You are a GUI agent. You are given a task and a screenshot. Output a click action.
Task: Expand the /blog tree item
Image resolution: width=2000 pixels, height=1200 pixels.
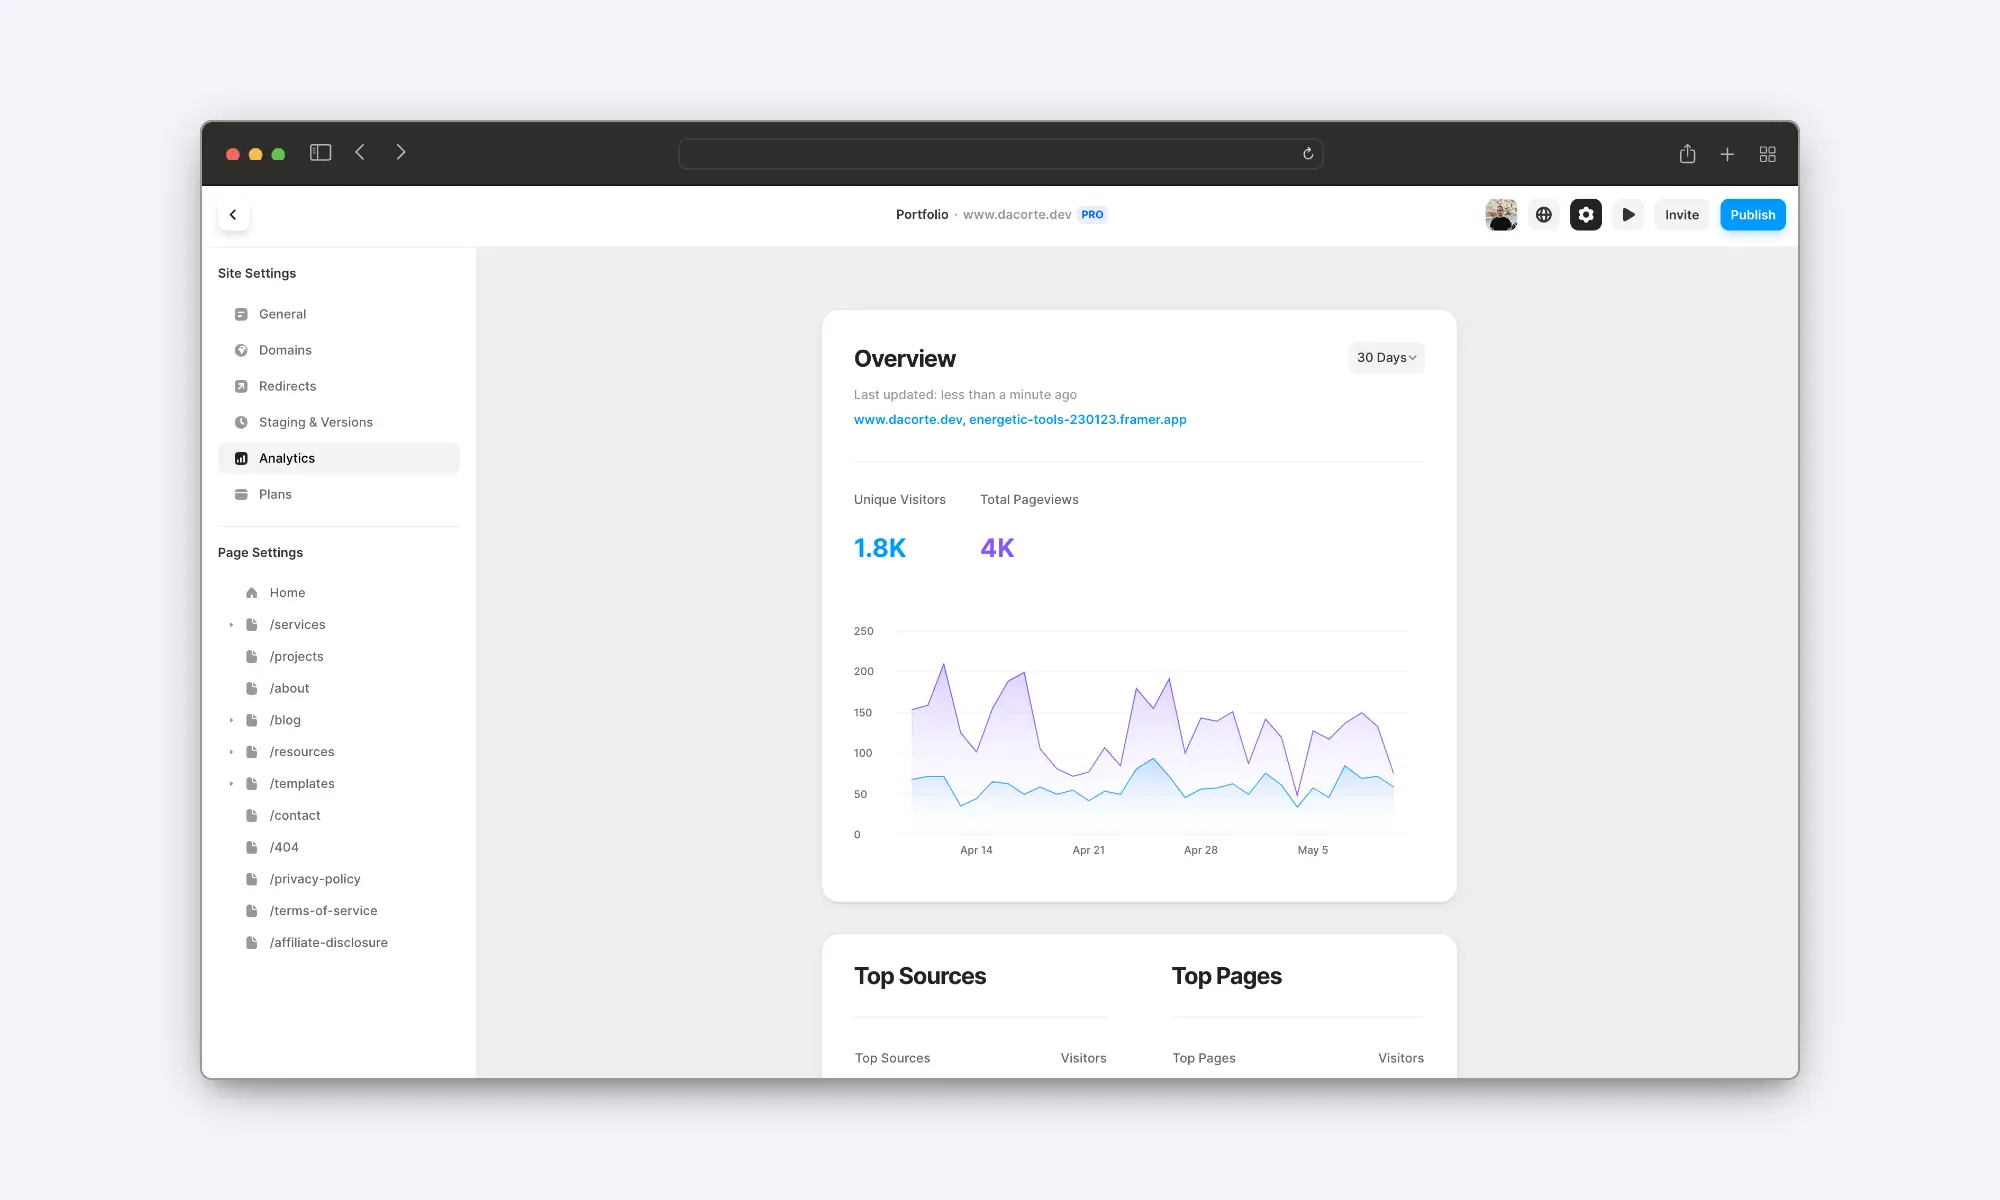231,719
